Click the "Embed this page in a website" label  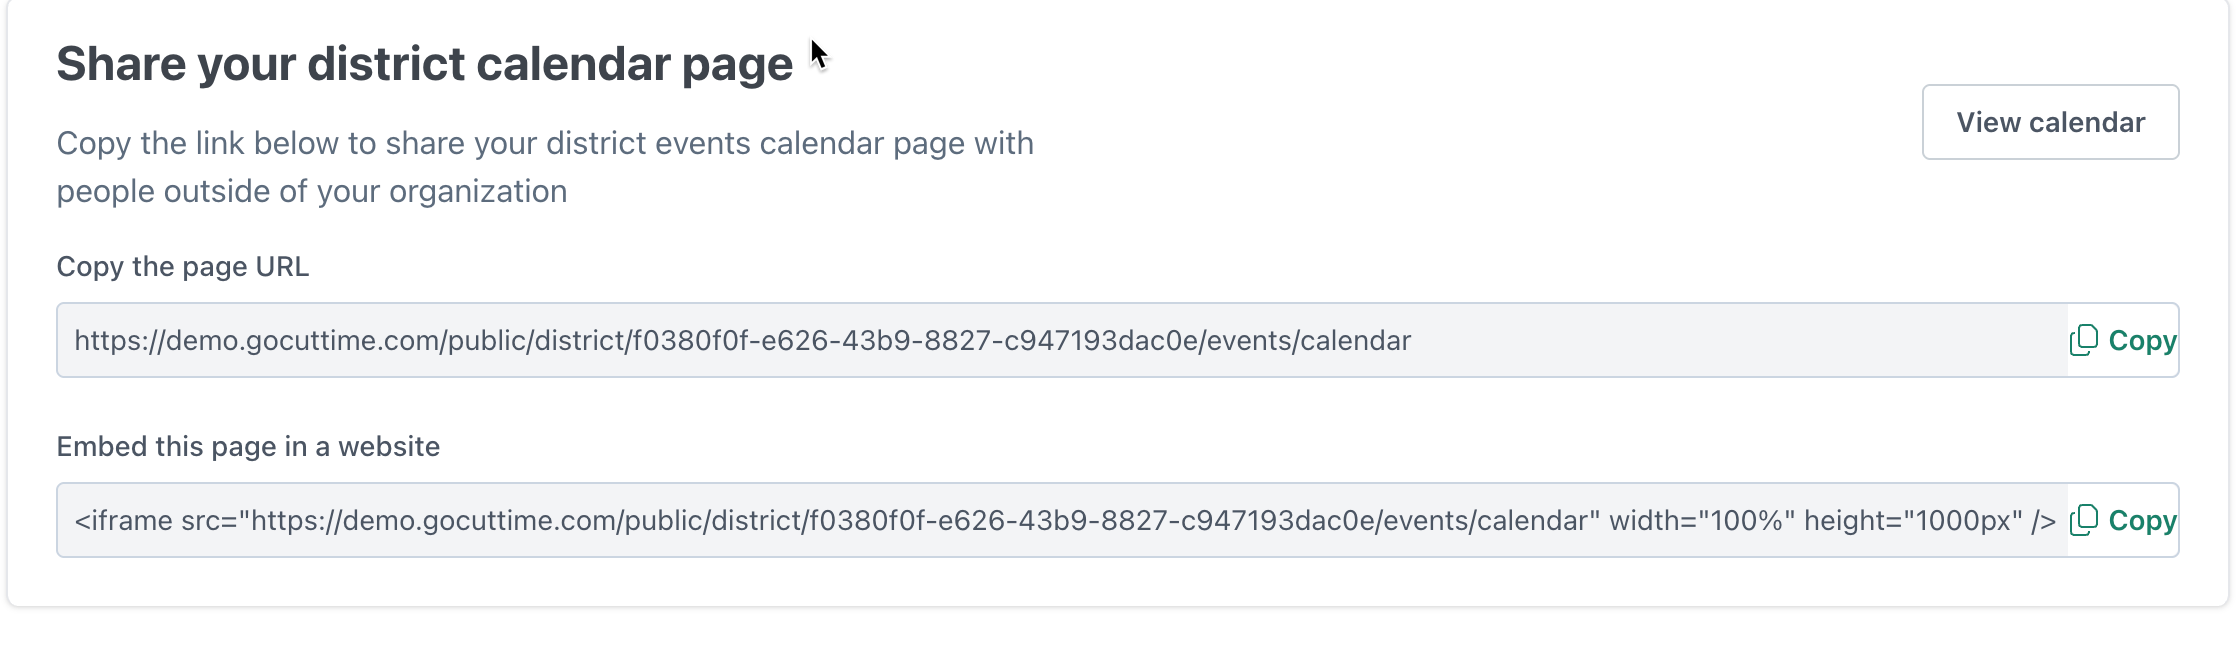(248, 447)
